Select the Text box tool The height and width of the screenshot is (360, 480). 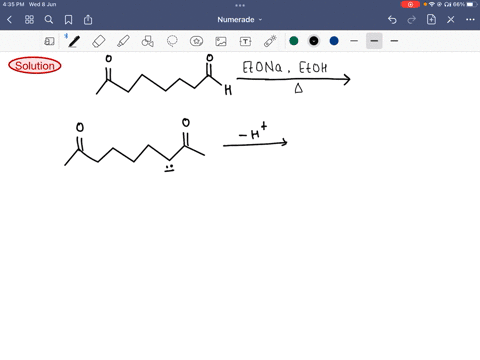245,41
